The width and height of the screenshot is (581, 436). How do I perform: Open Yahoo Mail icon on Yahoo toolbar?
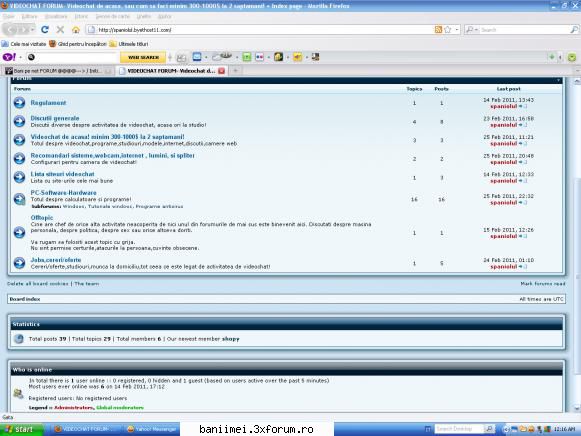[x=197, y=57]
